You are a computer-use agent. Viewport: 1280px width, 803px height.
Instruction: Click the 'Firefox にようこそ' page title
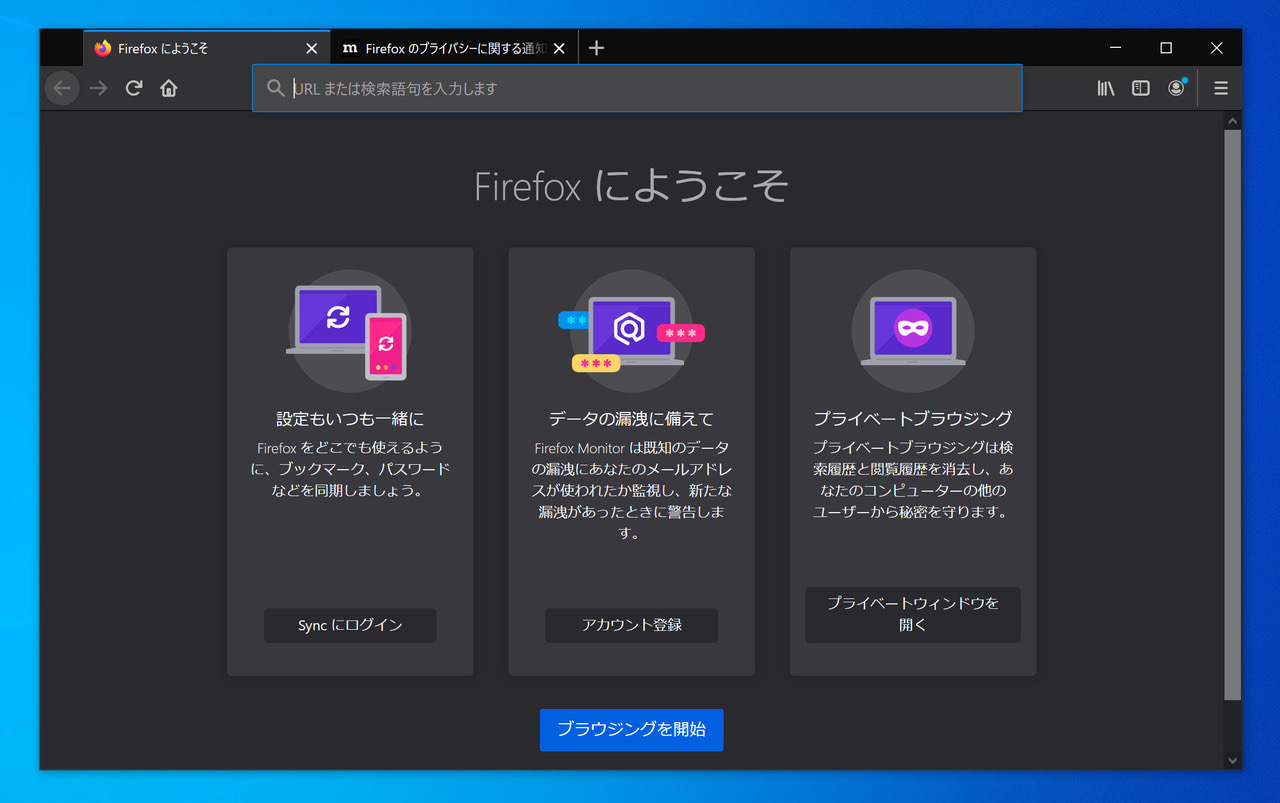coord(631,186)
